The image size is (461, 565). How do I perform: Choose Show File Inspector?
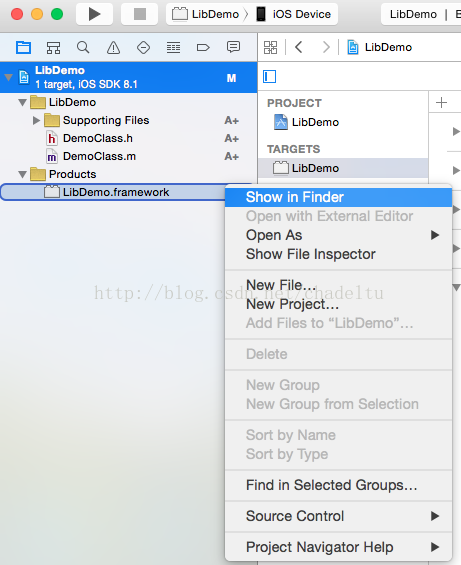[x=338, y=254]
